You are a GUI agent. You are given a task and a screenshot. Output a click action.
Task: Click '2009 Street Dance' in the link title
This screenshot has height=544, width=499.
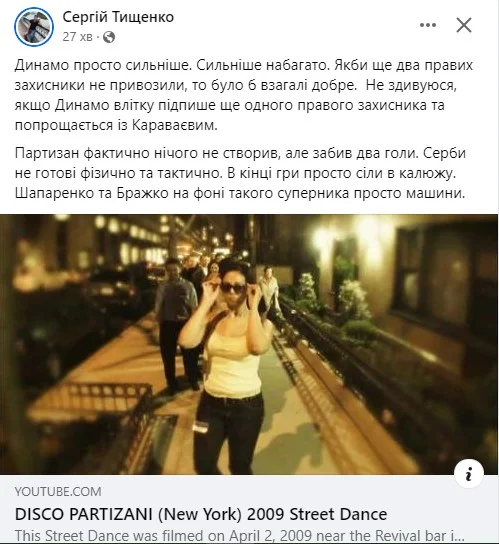point(317,514)
